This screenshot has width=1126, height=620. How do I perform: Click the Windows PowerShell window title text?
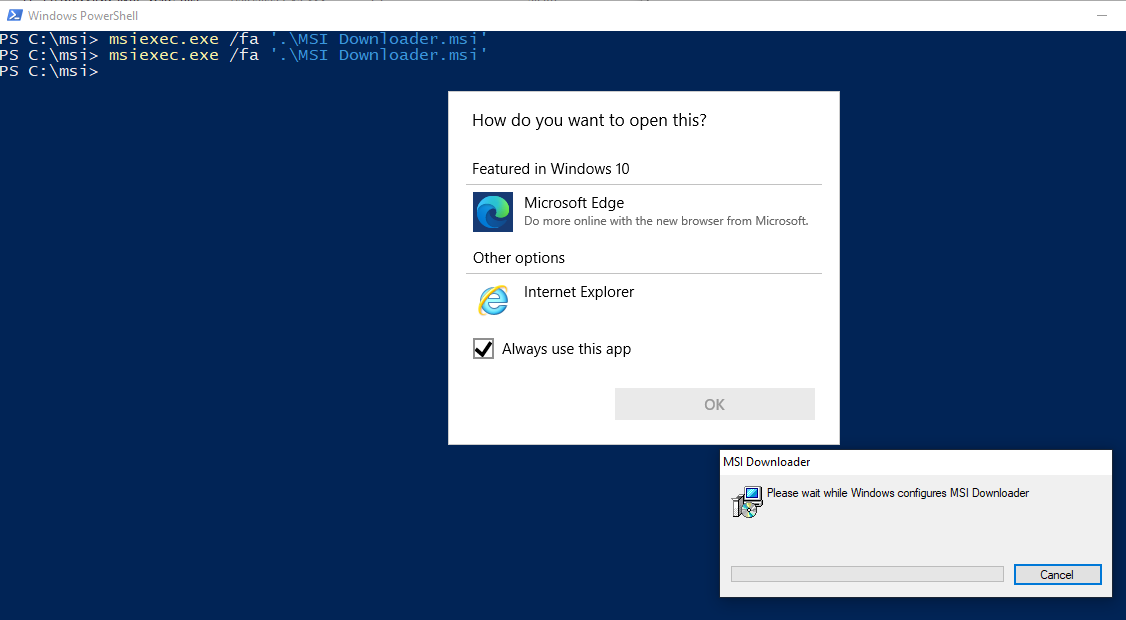click(83, 16)
